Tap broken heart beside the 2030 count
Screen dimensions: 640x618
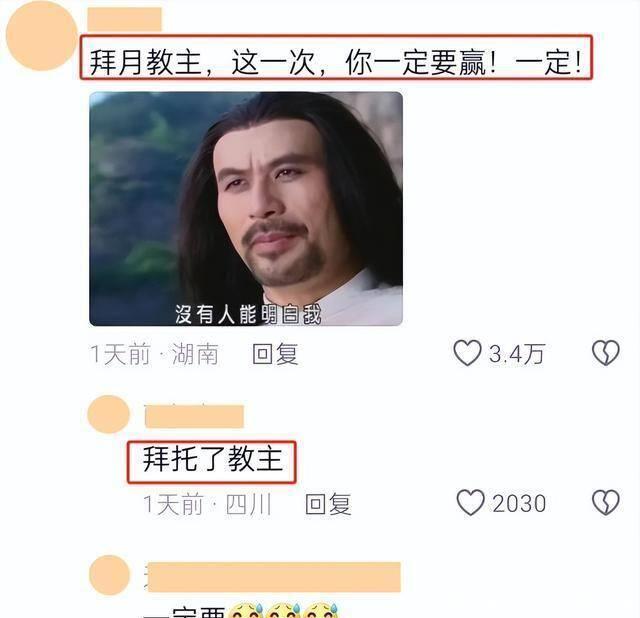pyautogui.click(x=606, y=502)
